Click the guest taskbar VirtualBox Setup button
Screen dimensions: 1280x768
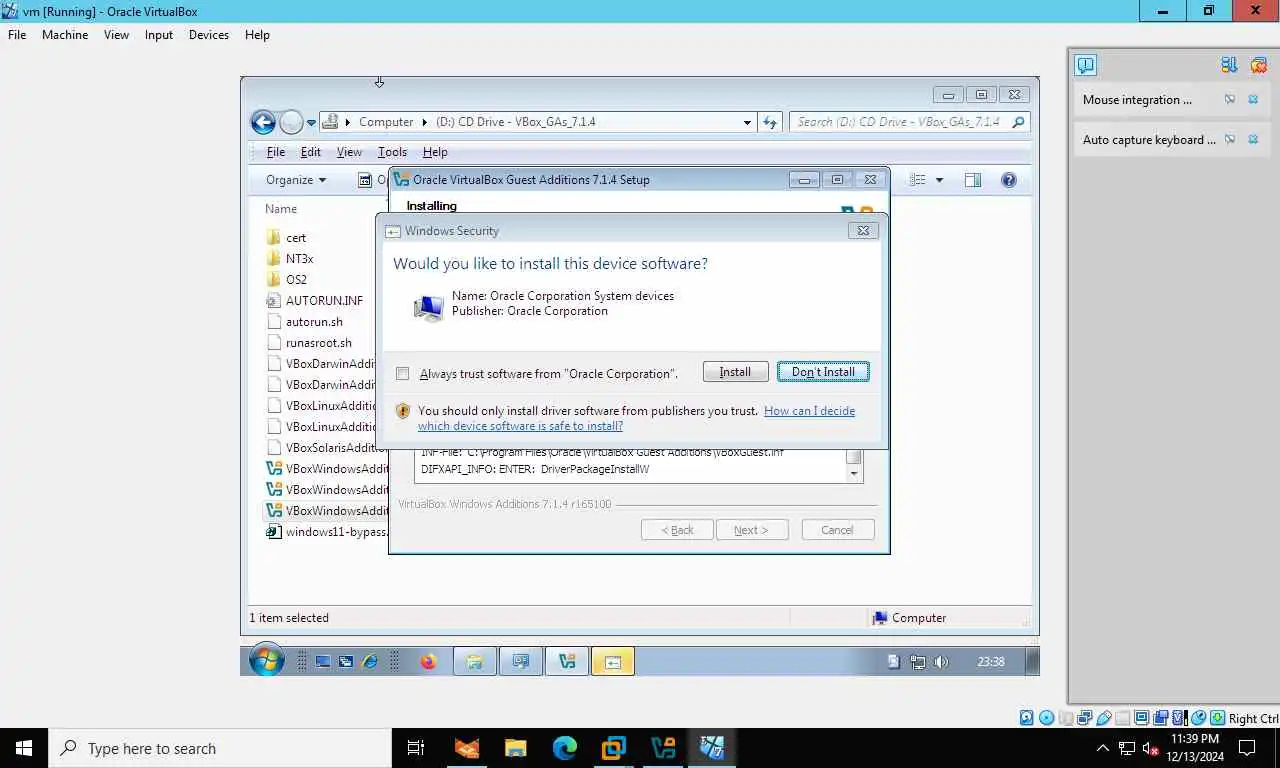tap(567, 661)
